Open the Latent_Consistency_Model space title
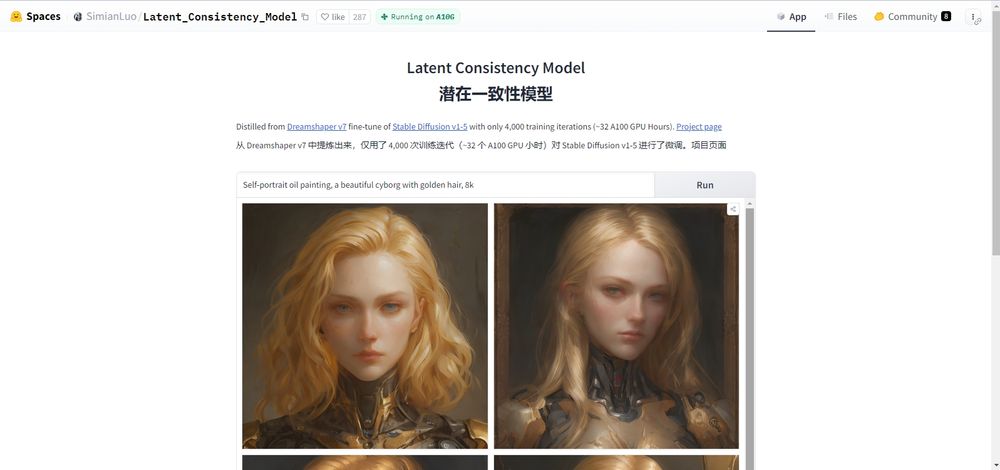This screenshot has height=470, width=1000. pyautogui.click(x=220, y=17)
